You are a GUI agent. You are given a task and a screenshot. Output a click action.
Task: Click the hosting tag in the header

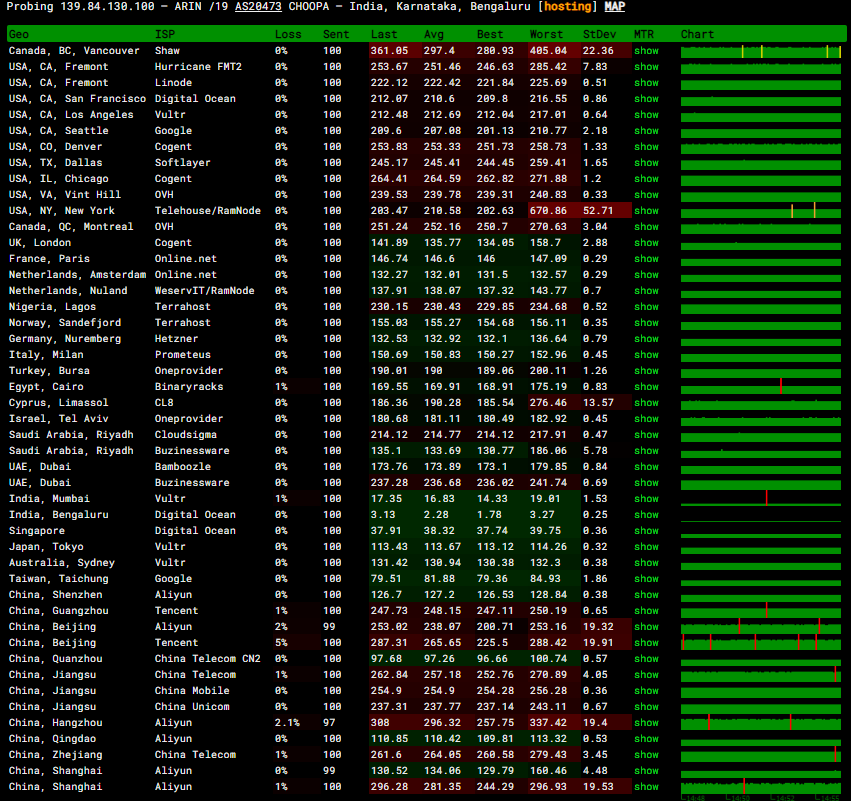(567, 7)
